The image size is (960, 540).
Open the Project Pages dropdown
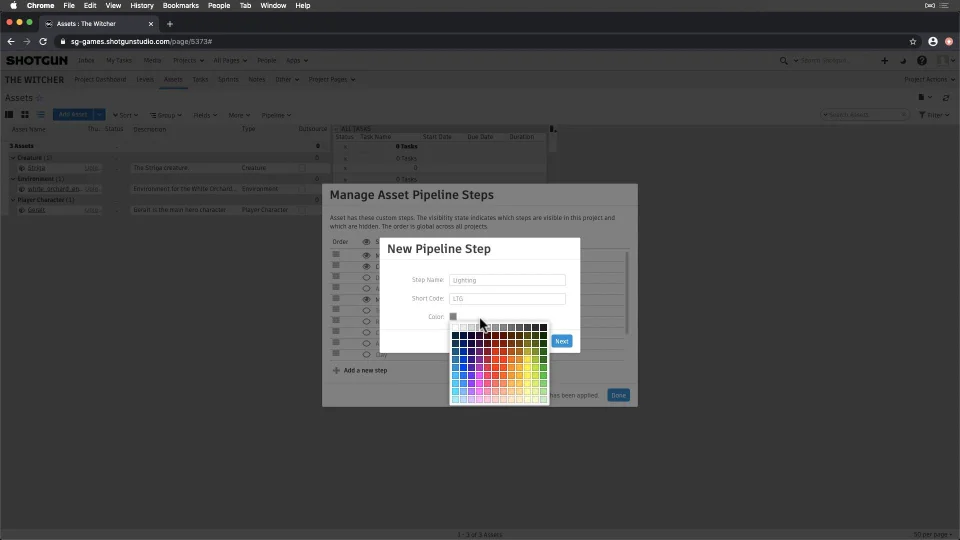click(332, 80)
